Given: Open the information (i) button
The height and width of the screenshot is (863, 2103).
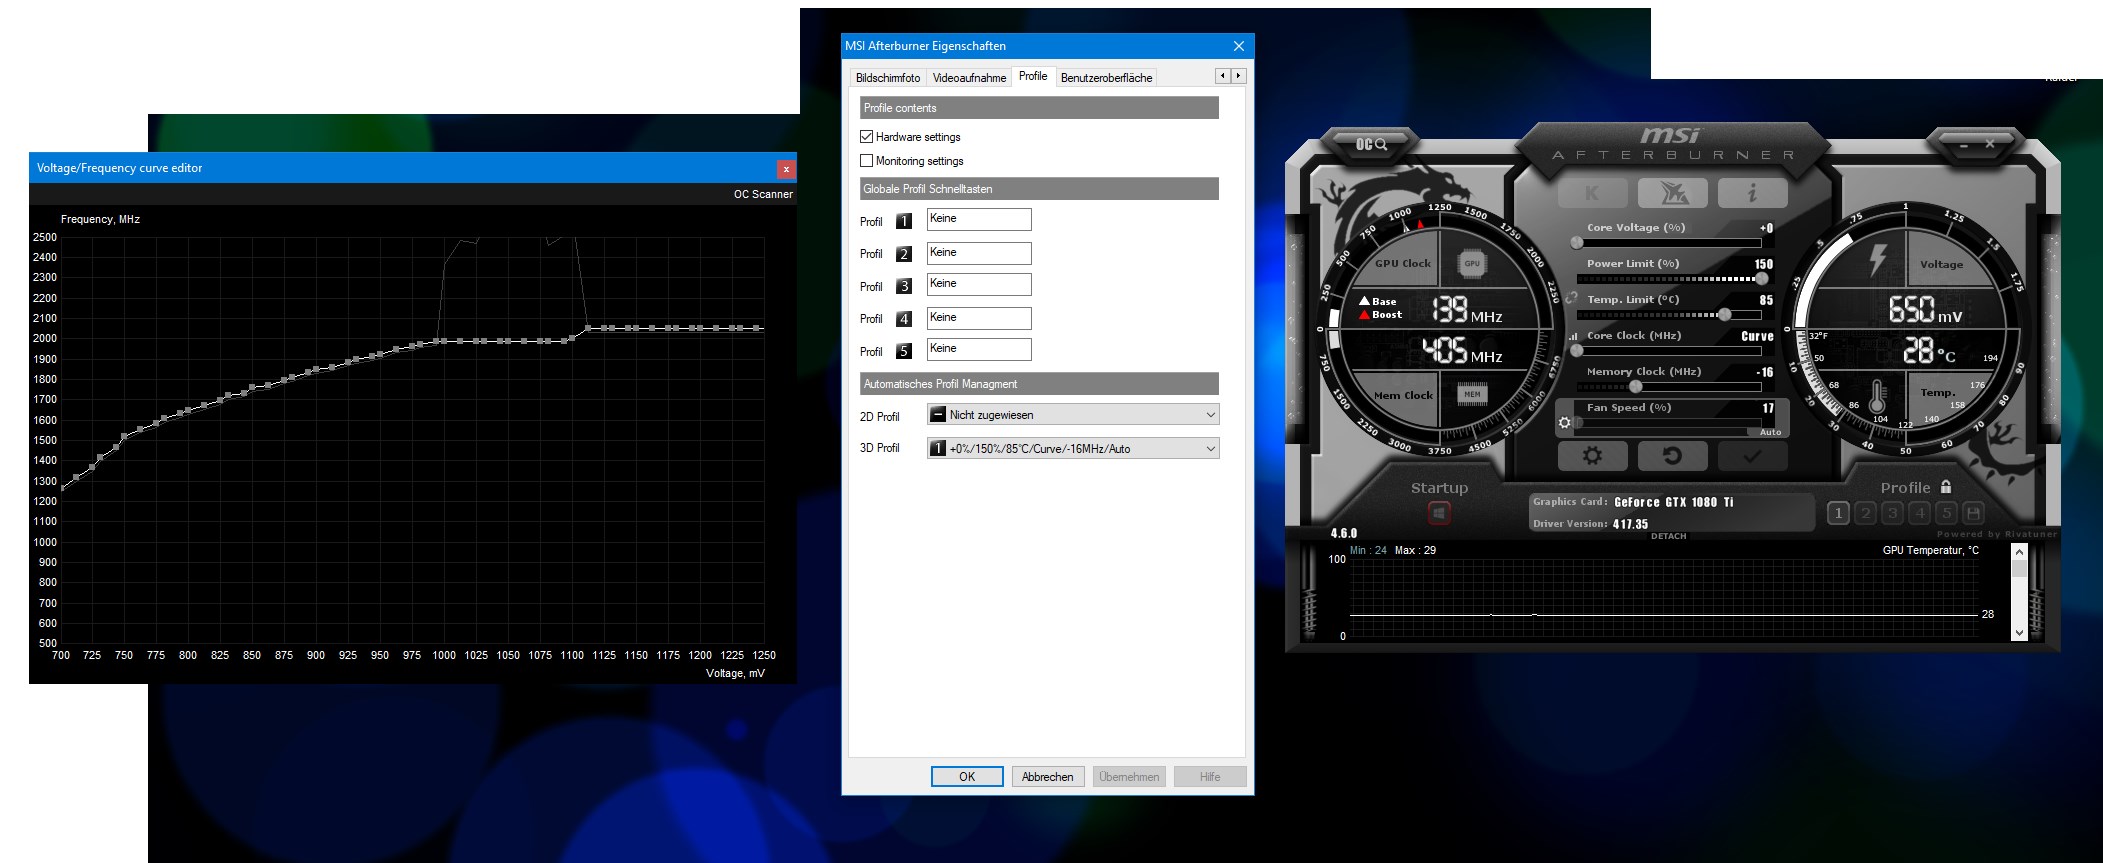Looking at the screenshot, I should (x=1752, y=194).
